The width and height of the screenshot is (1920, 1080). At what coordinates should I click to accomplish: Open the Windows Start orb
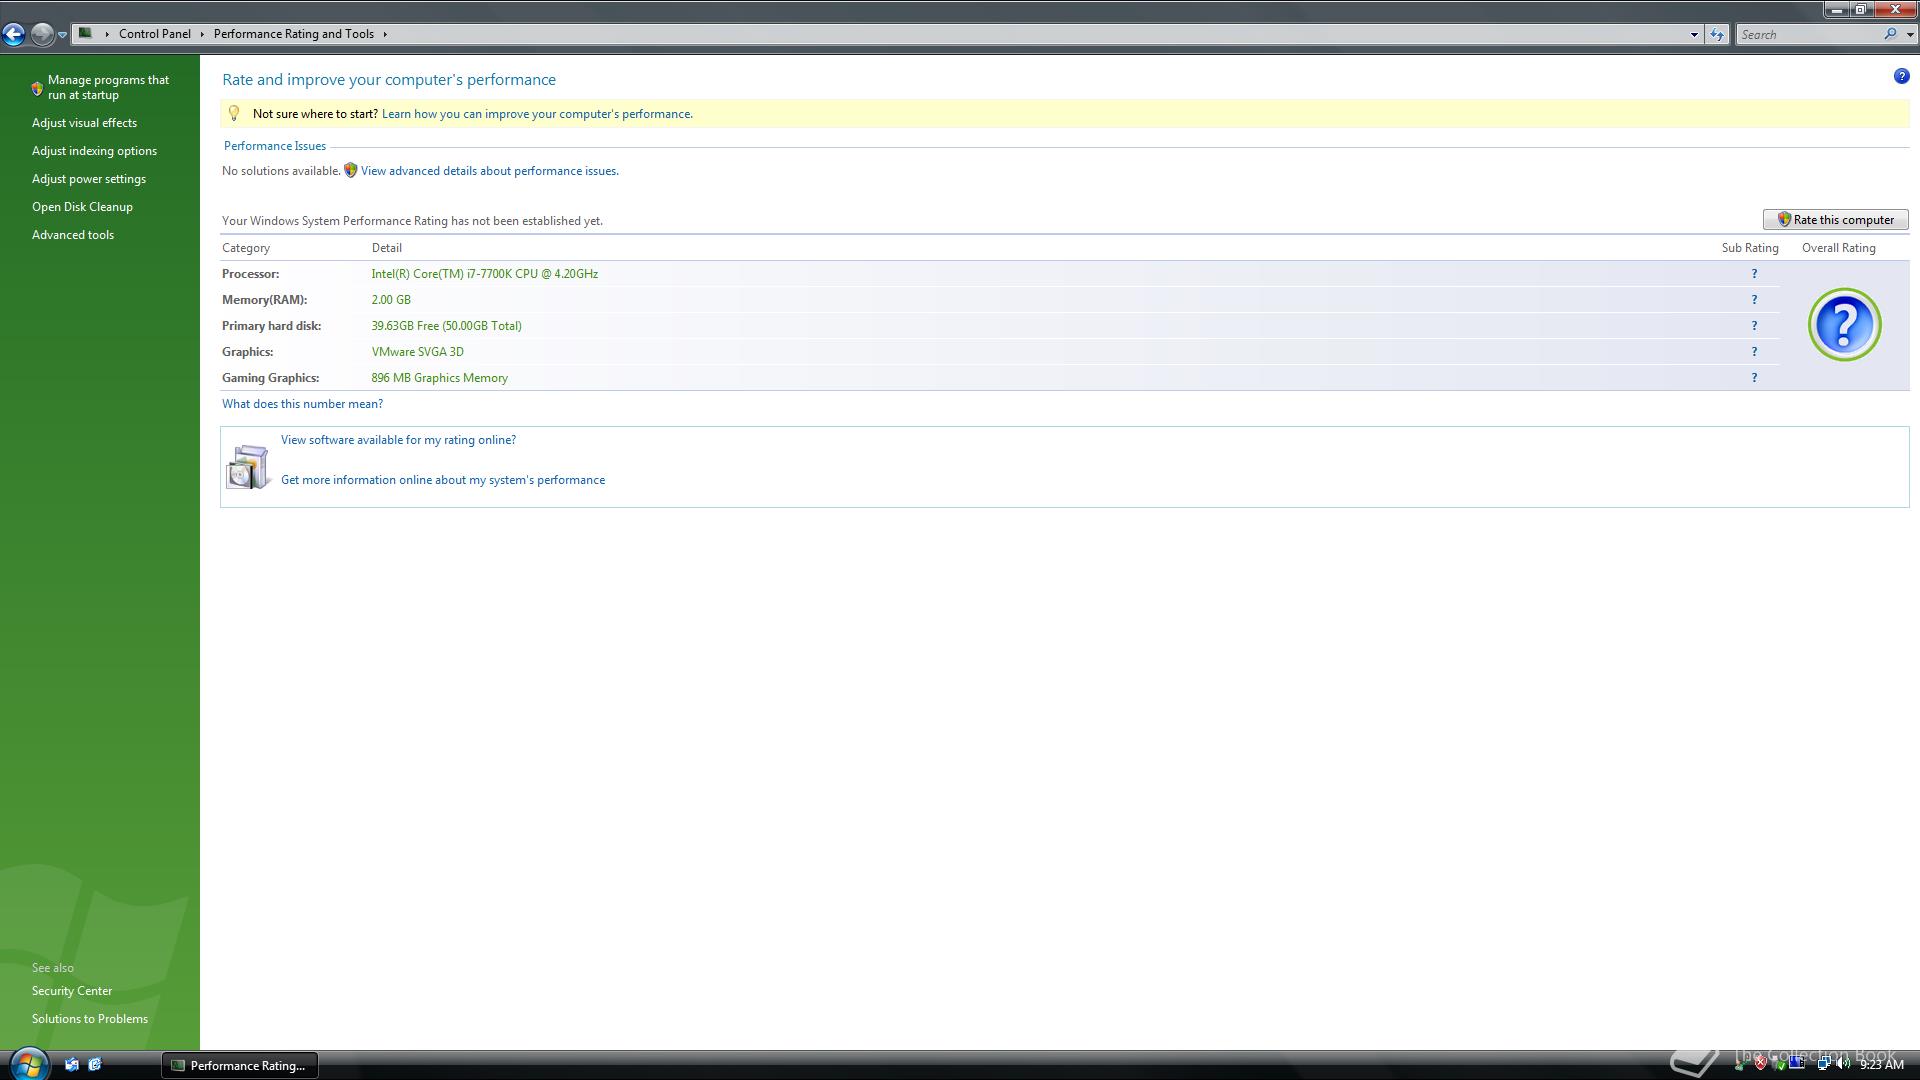(x=29, y=1065)
